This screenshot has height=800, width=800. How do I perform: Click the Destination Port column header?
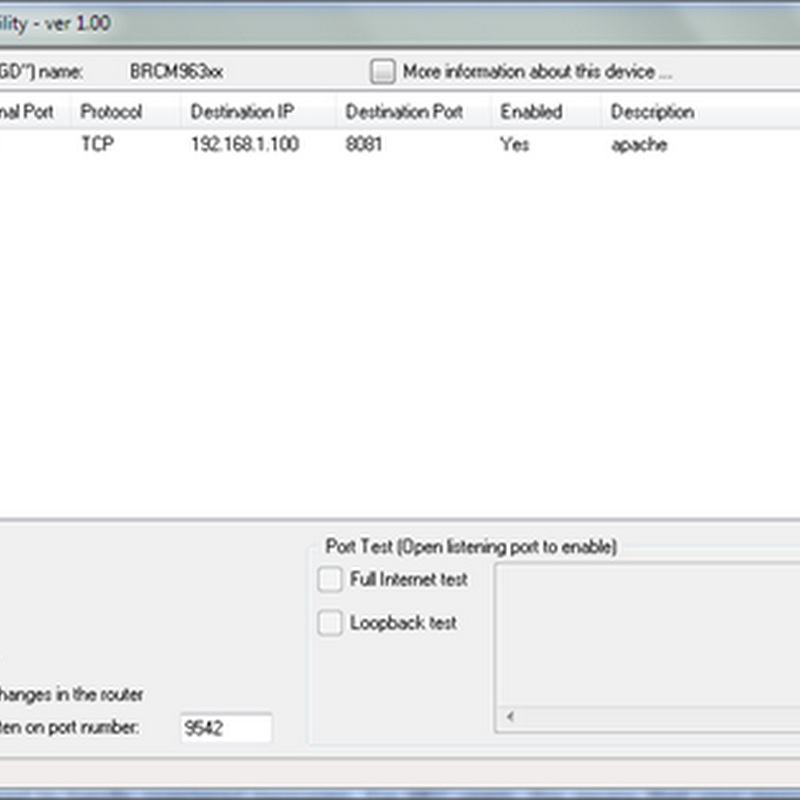point(405,112)
